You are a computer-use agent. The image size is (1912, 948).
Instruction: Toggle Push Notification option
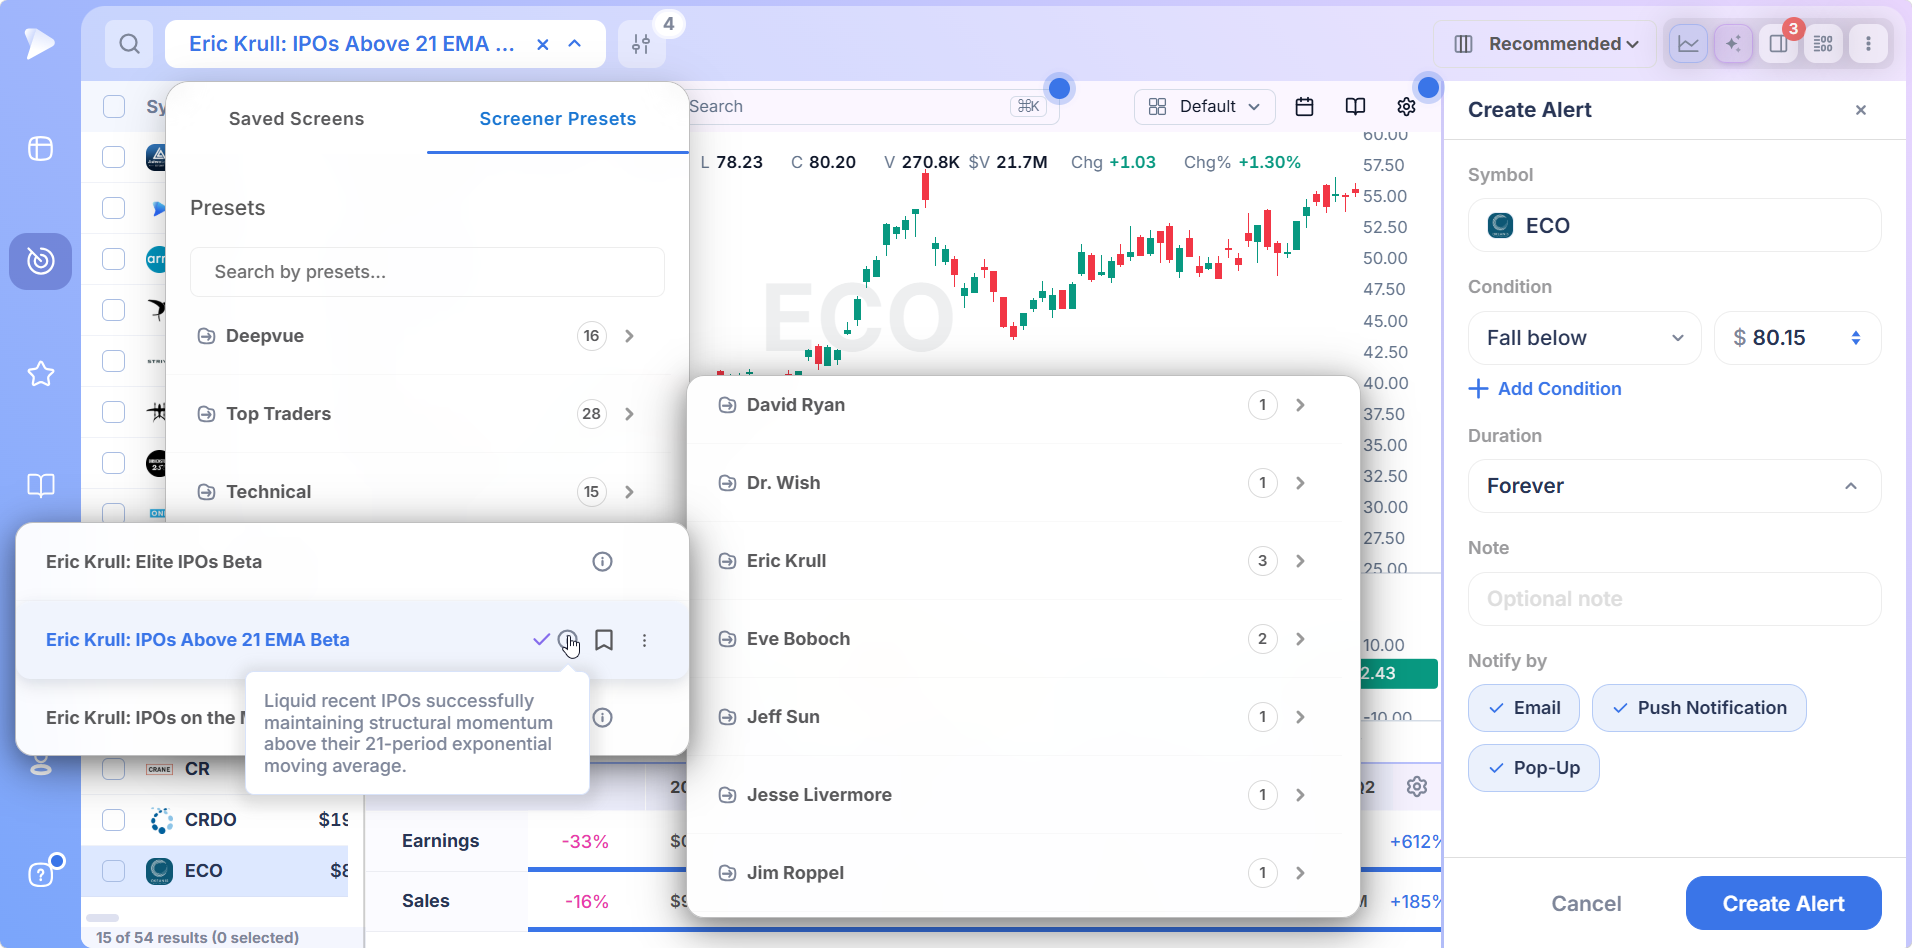point(1698,708)
